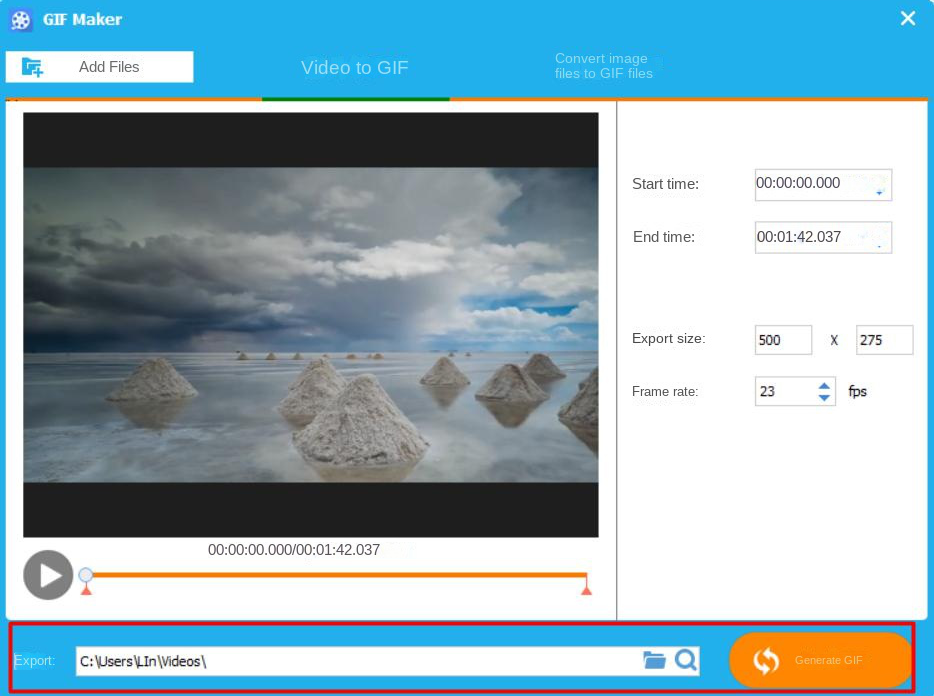Select the playback slider handle

[86, 574]
